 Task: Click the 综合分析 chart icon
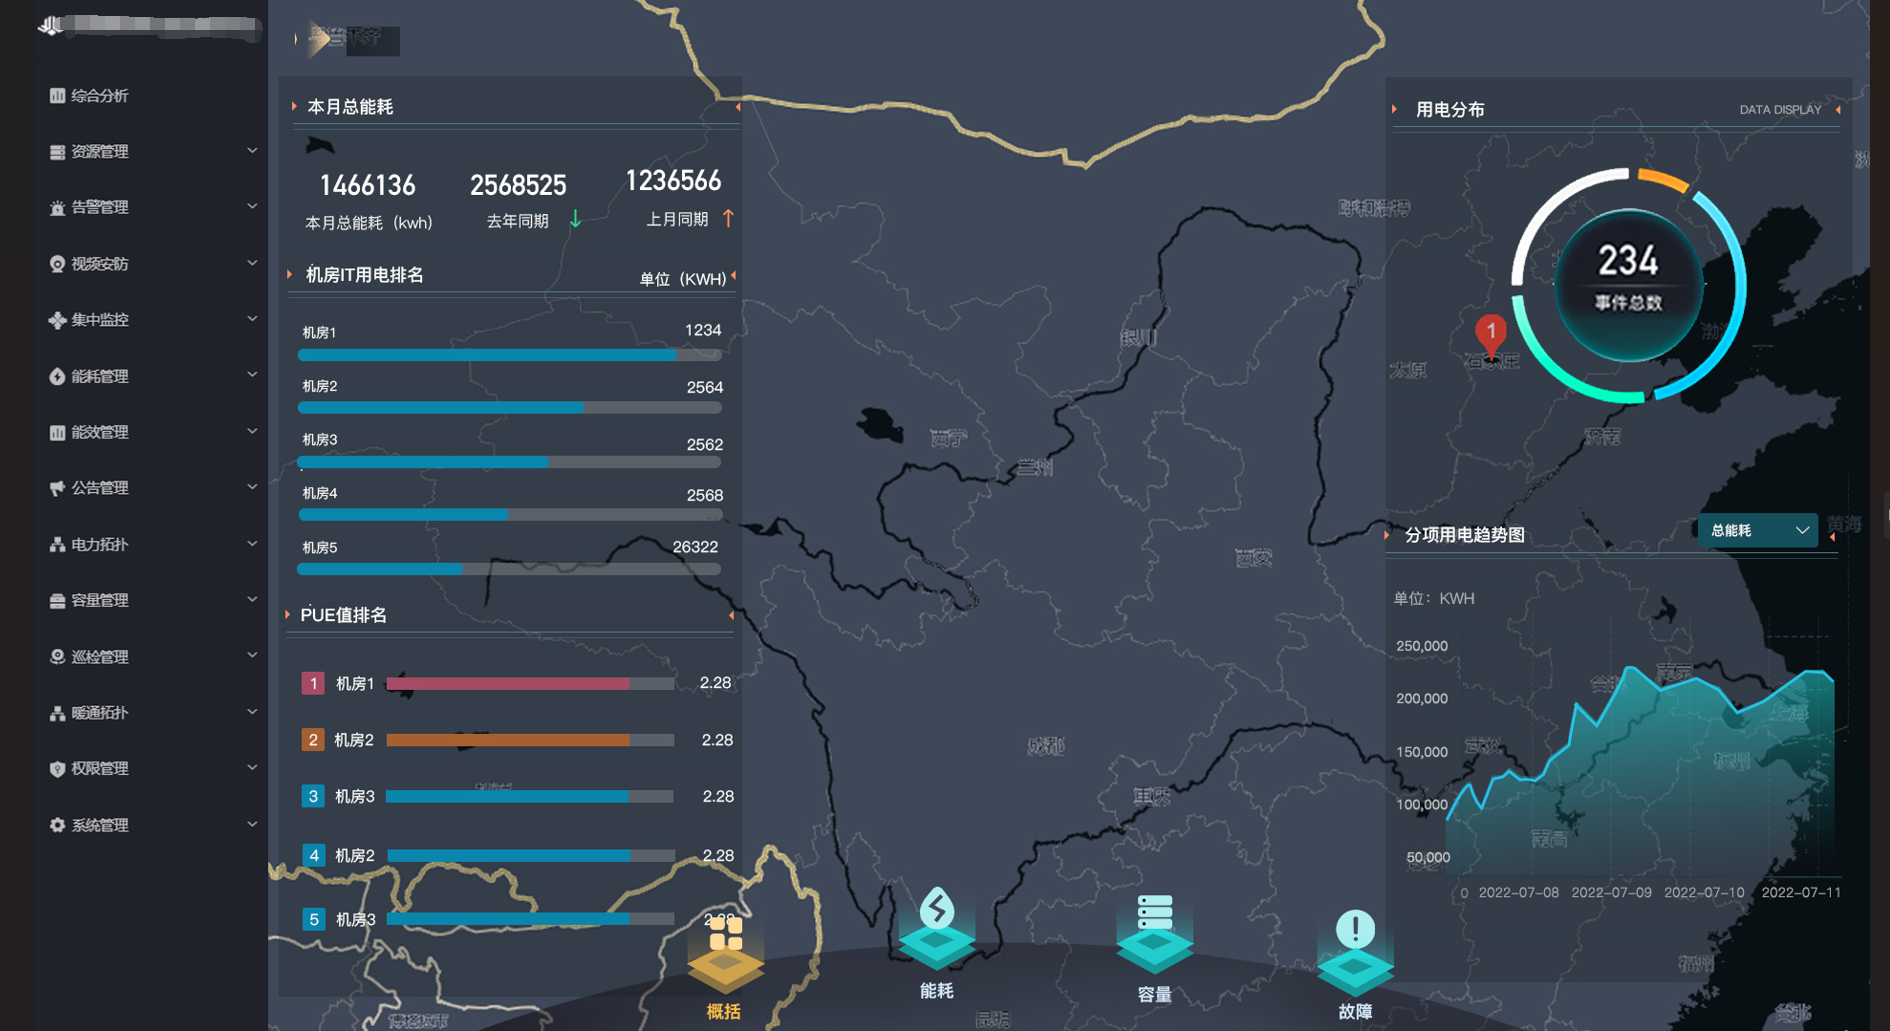[x=57, y=96]
